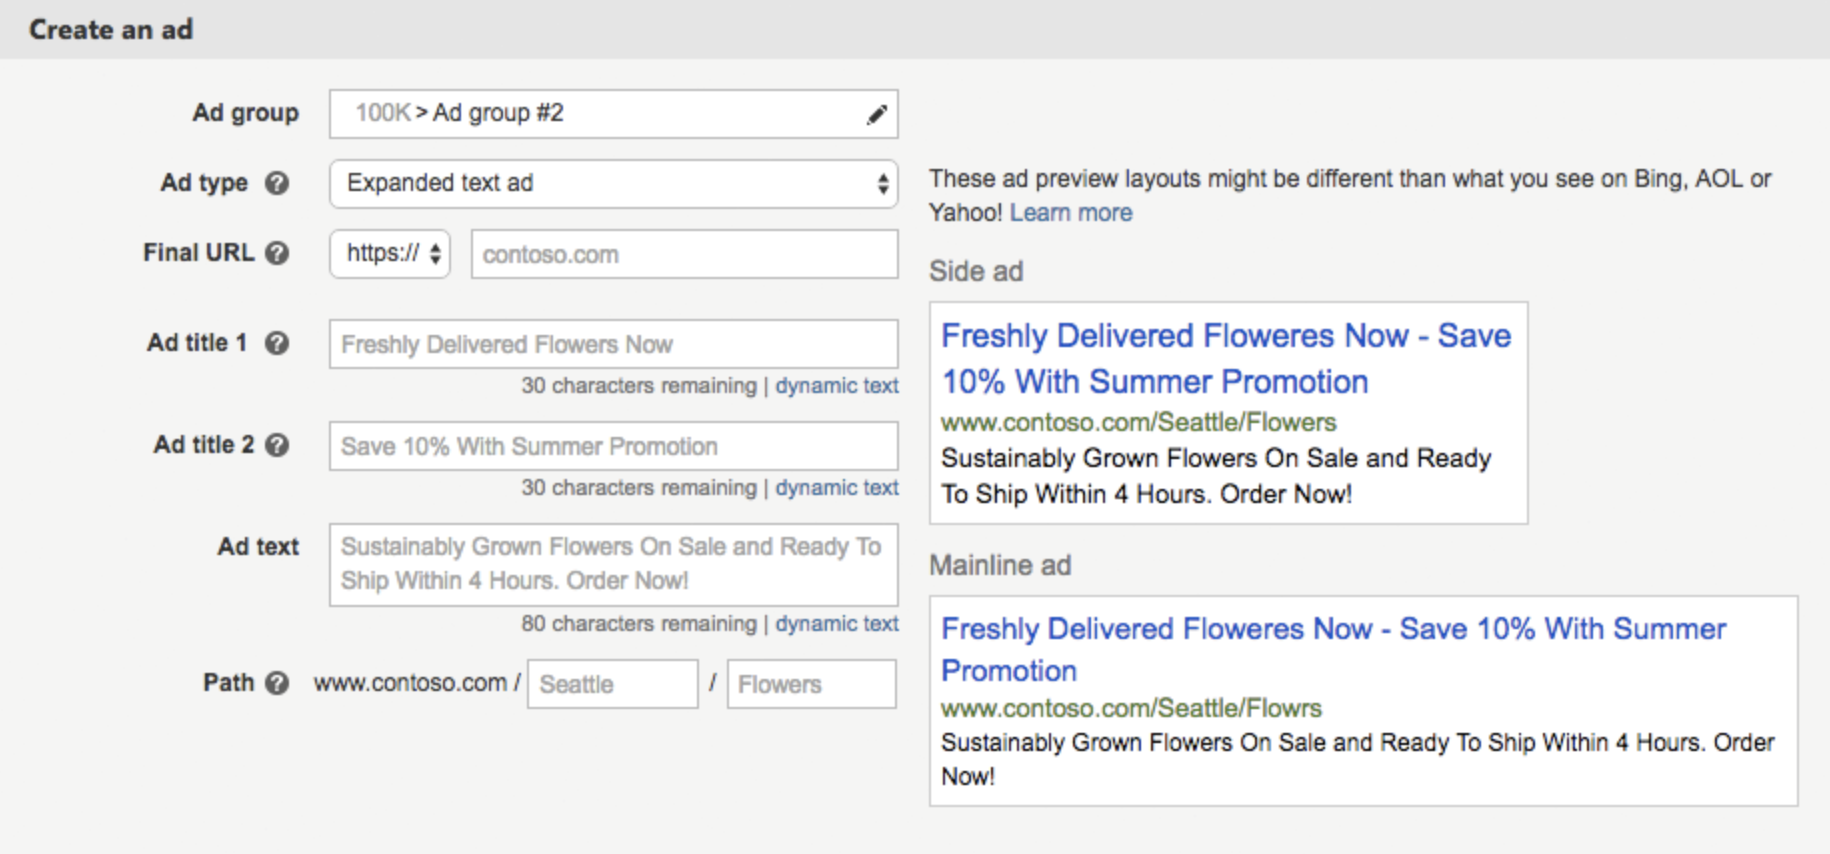Viewport: 1830px width, 854px height.
Task: Click the Ad text field label
Action: [258, 547]
